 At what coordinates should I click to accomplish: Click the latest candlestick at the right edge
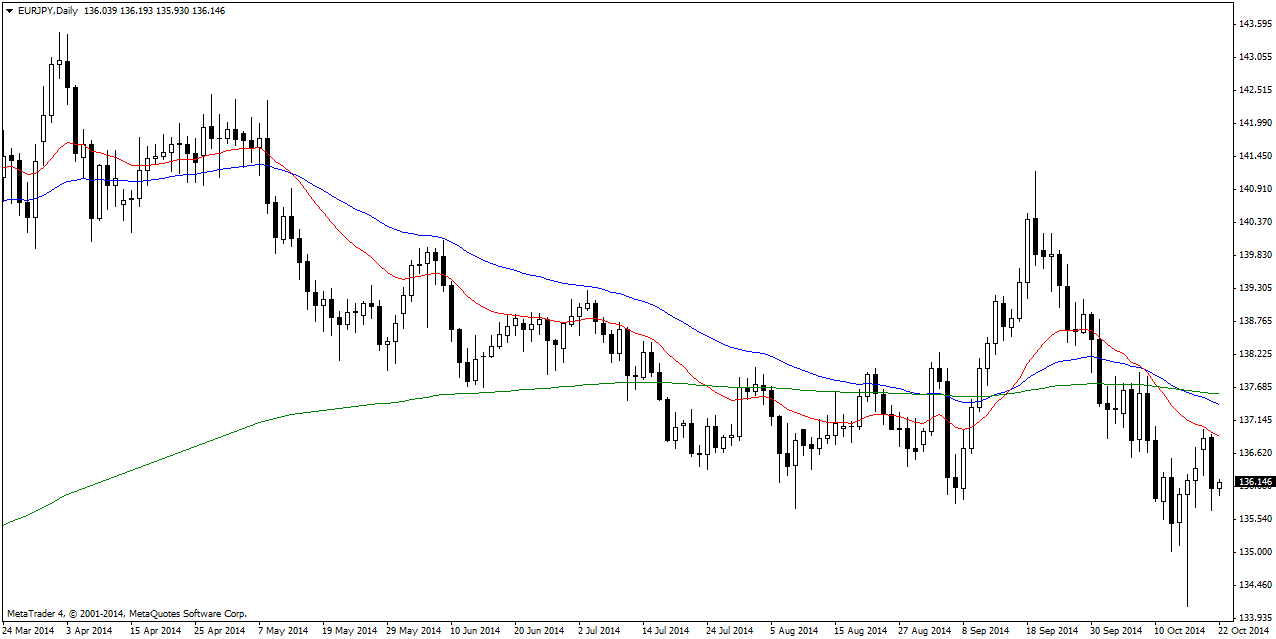(1219, 485)
